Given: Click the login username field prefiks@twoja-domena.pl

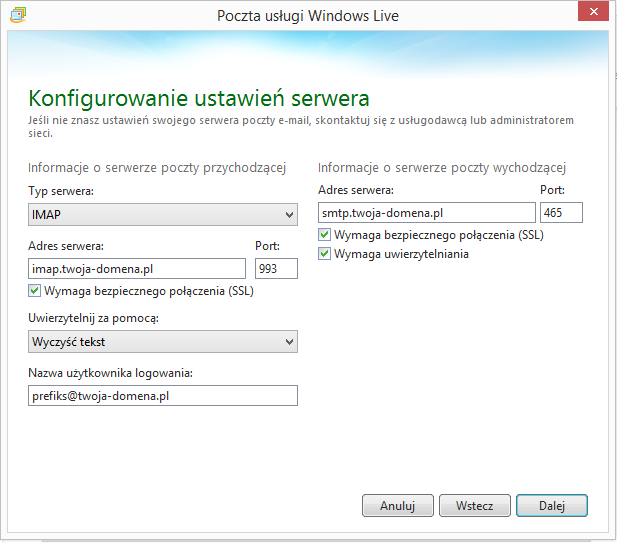Looking at the screenshot, I should (x=163, y=395).
